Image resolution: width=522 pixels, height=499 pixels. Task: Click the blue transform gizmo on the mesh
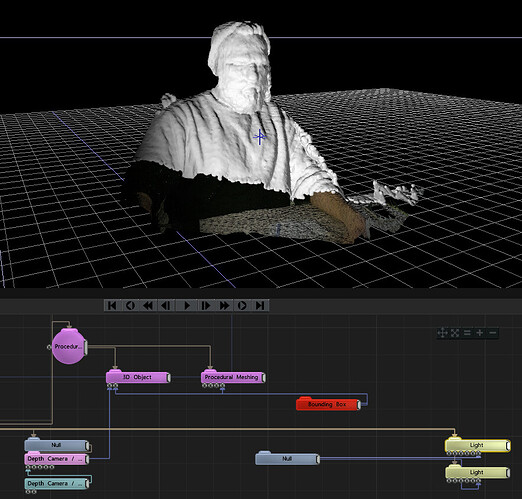click(260, 137)
